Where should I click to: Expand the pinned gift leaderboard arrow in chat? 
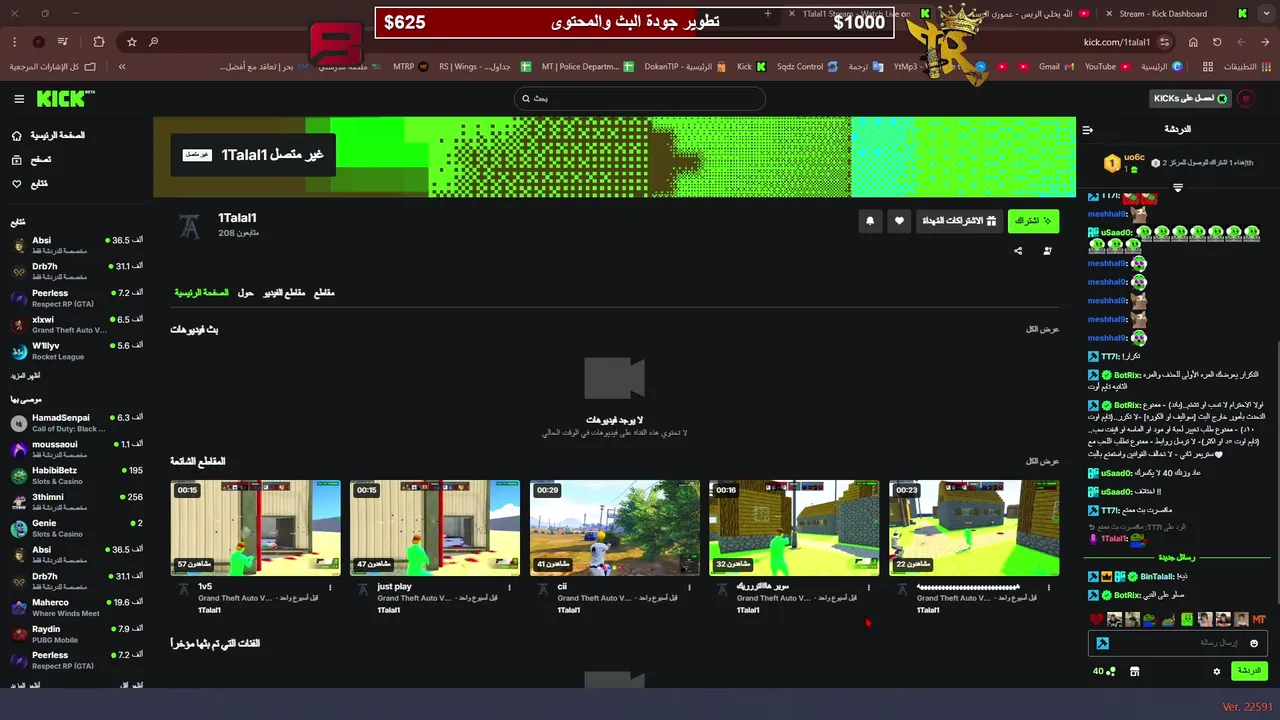click(1178, 188)
